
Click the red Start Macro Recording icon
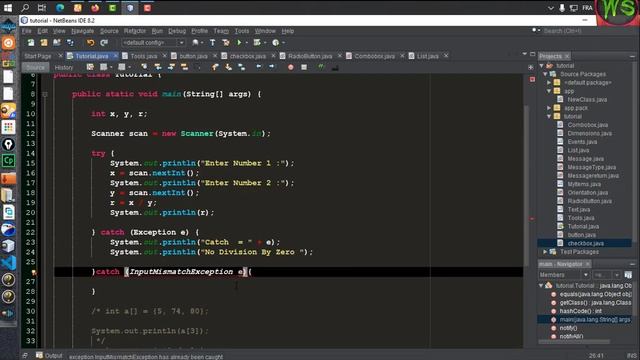[x=291, y=67]
